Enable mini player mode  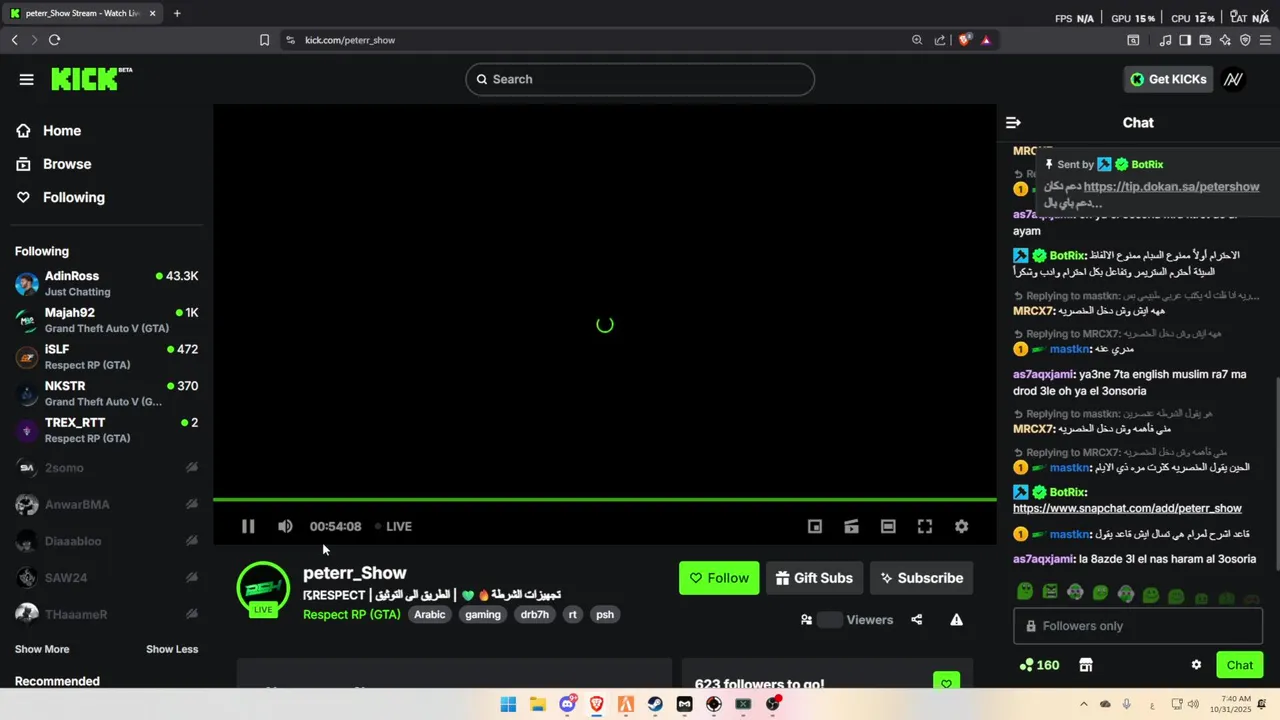(x=815, y=526)
